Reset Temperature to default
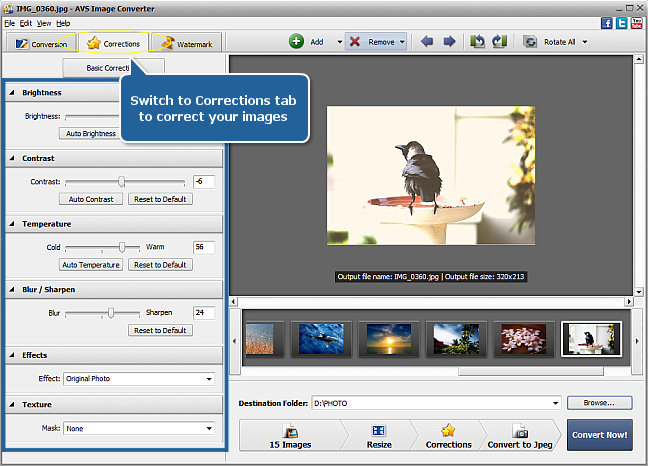Viewport: 648px width, 466px height. tap(160, 265)
